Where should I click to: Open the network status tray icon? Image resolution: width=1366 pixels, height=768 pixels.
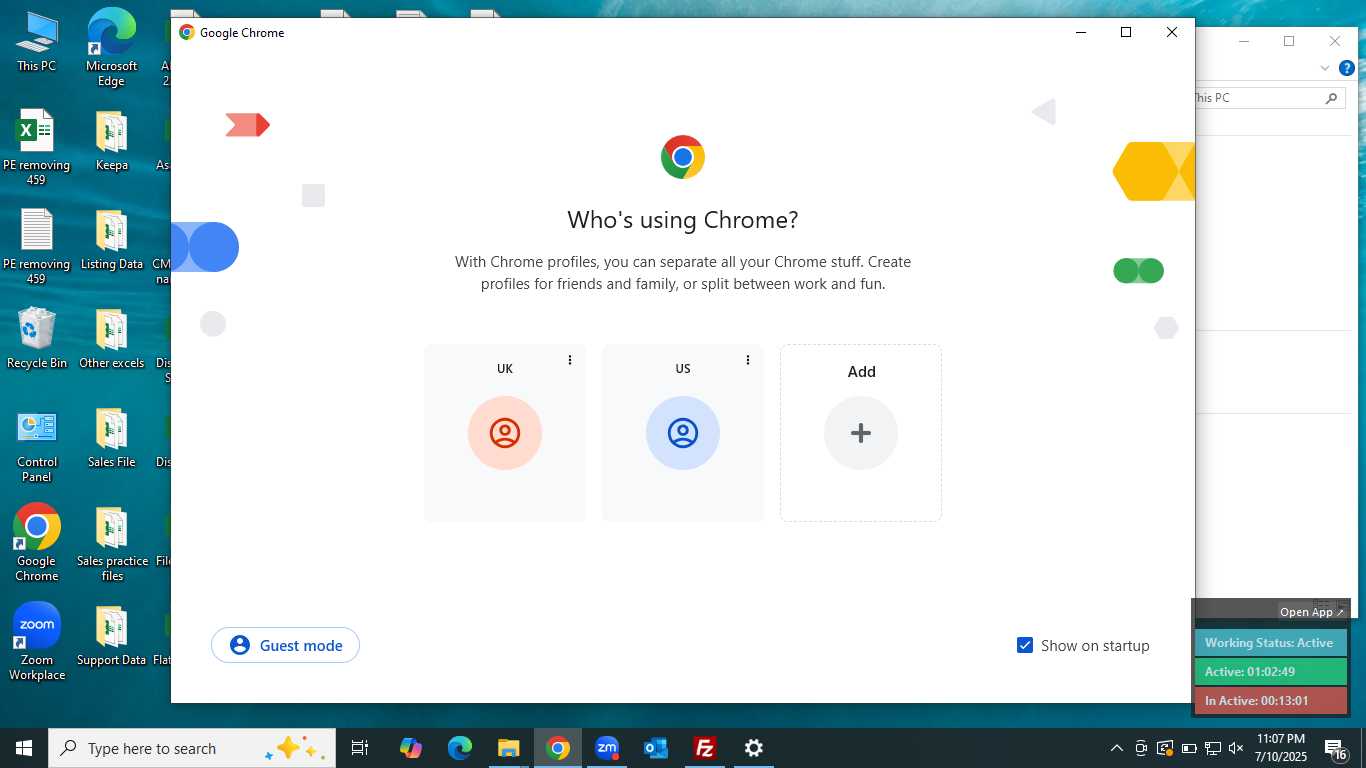pyautogui.click(x=1213, y=748)
